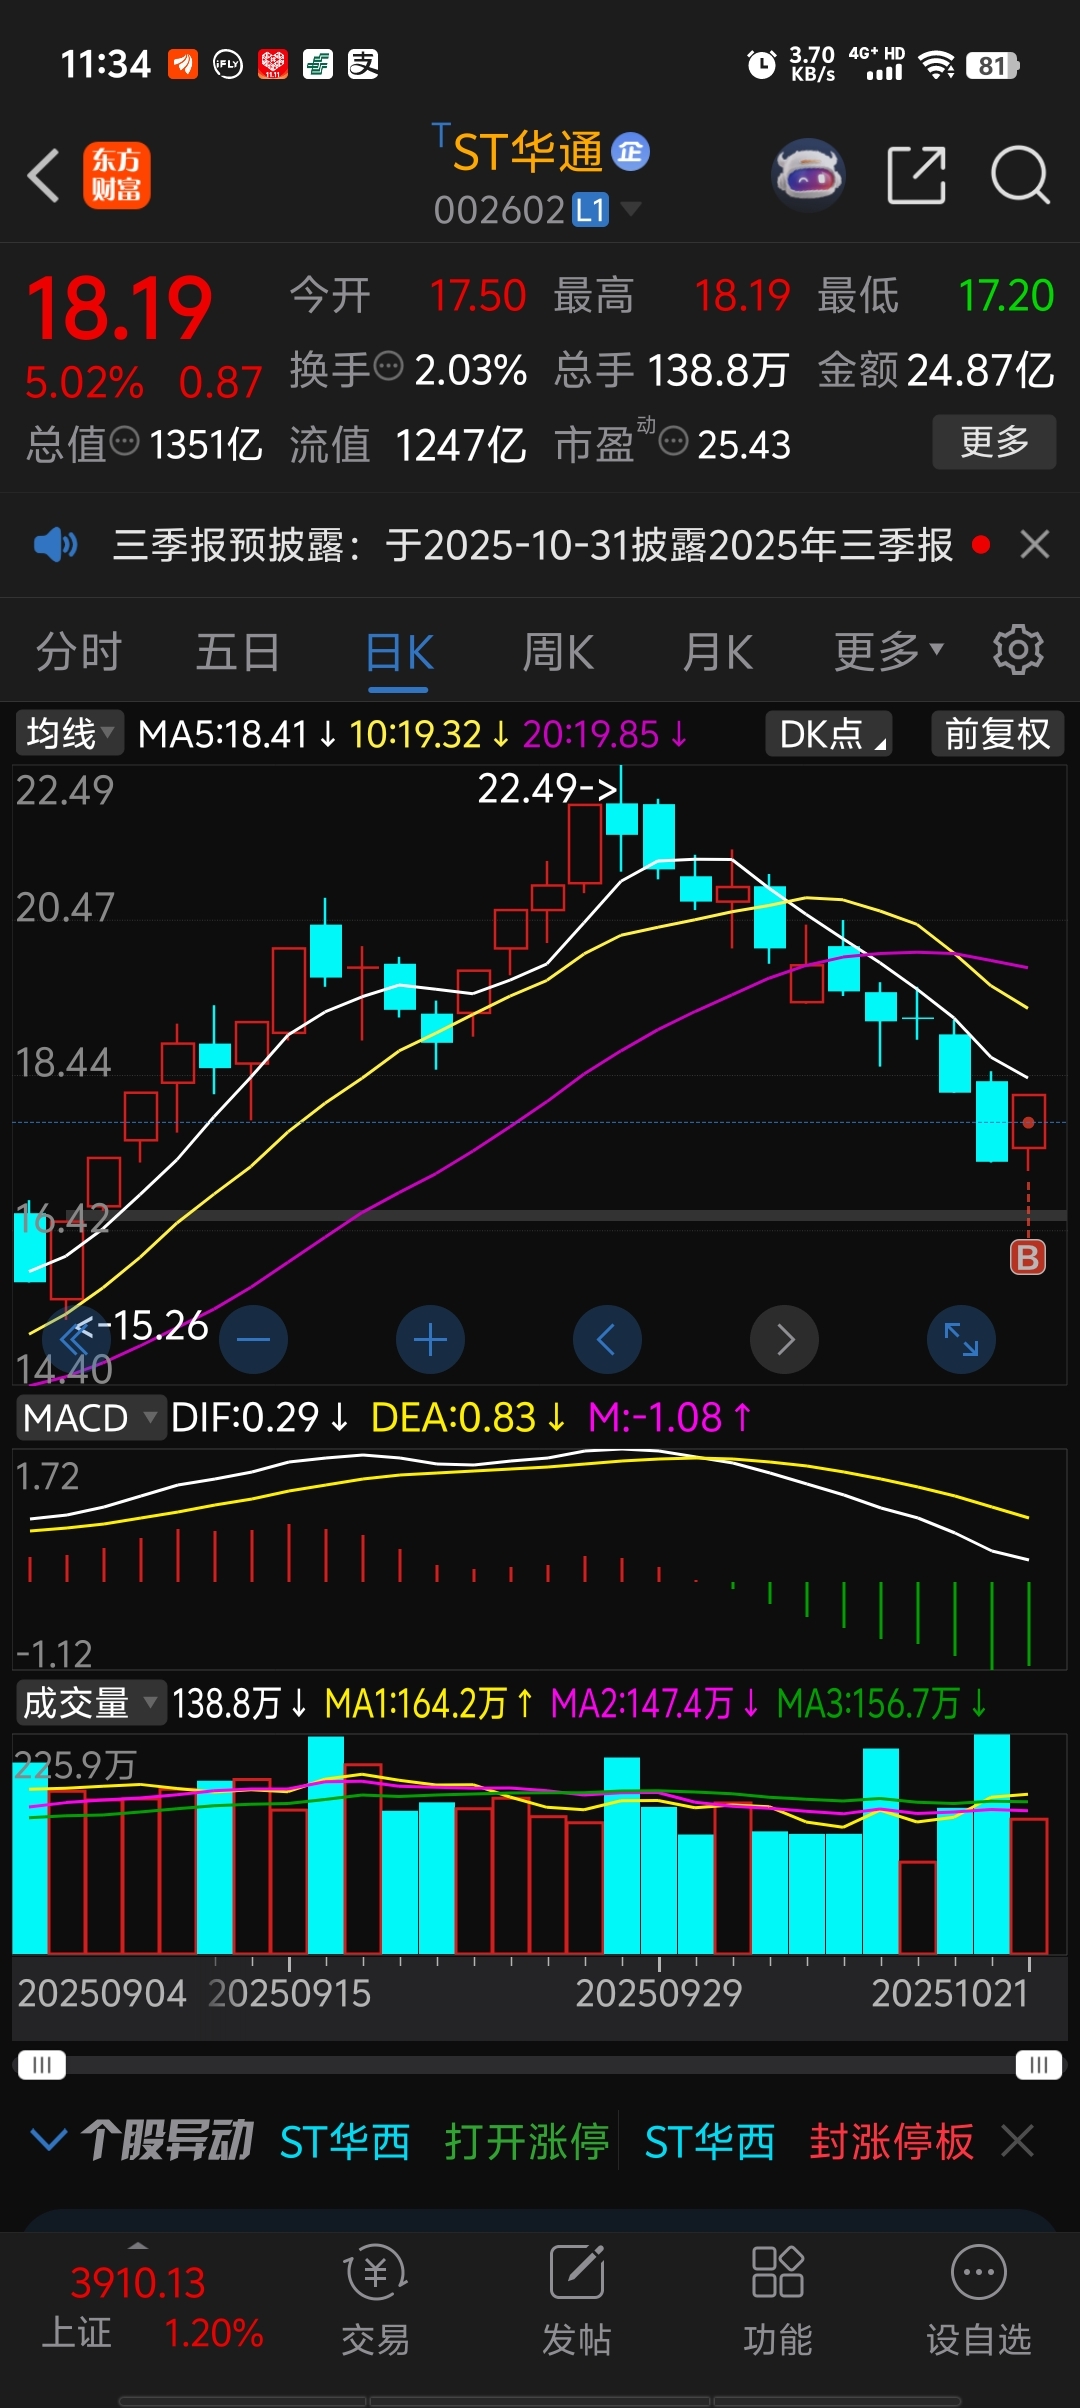
Task: Tap the info icon next to 换手
Action: pos(388,367)
